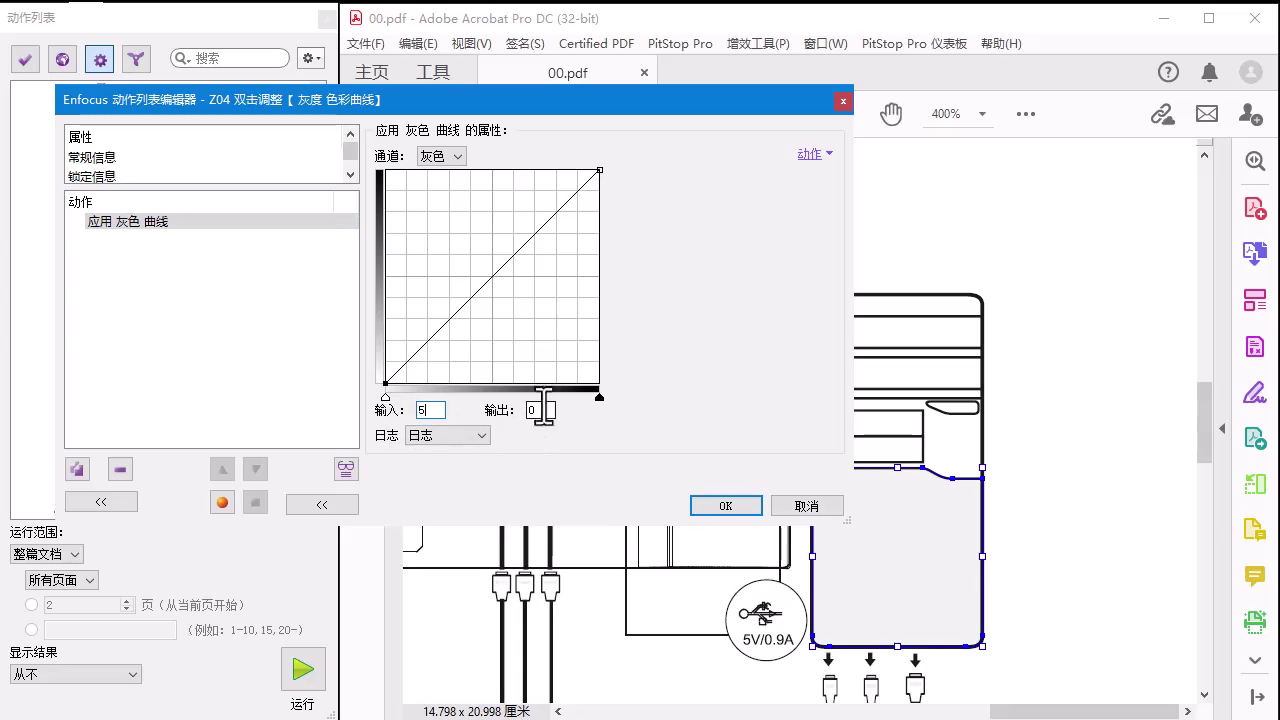
Task: Open the share link icon
Action: pos(1162,114)
